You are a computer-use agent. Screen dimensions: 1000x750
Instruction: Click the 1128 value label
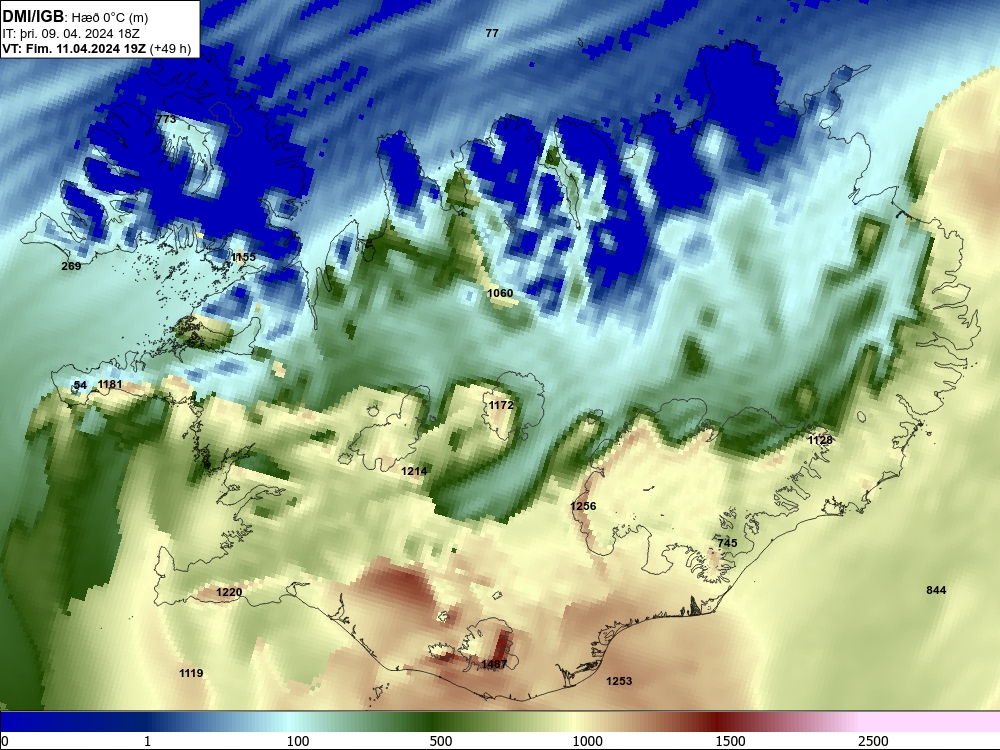coord(820,440)
